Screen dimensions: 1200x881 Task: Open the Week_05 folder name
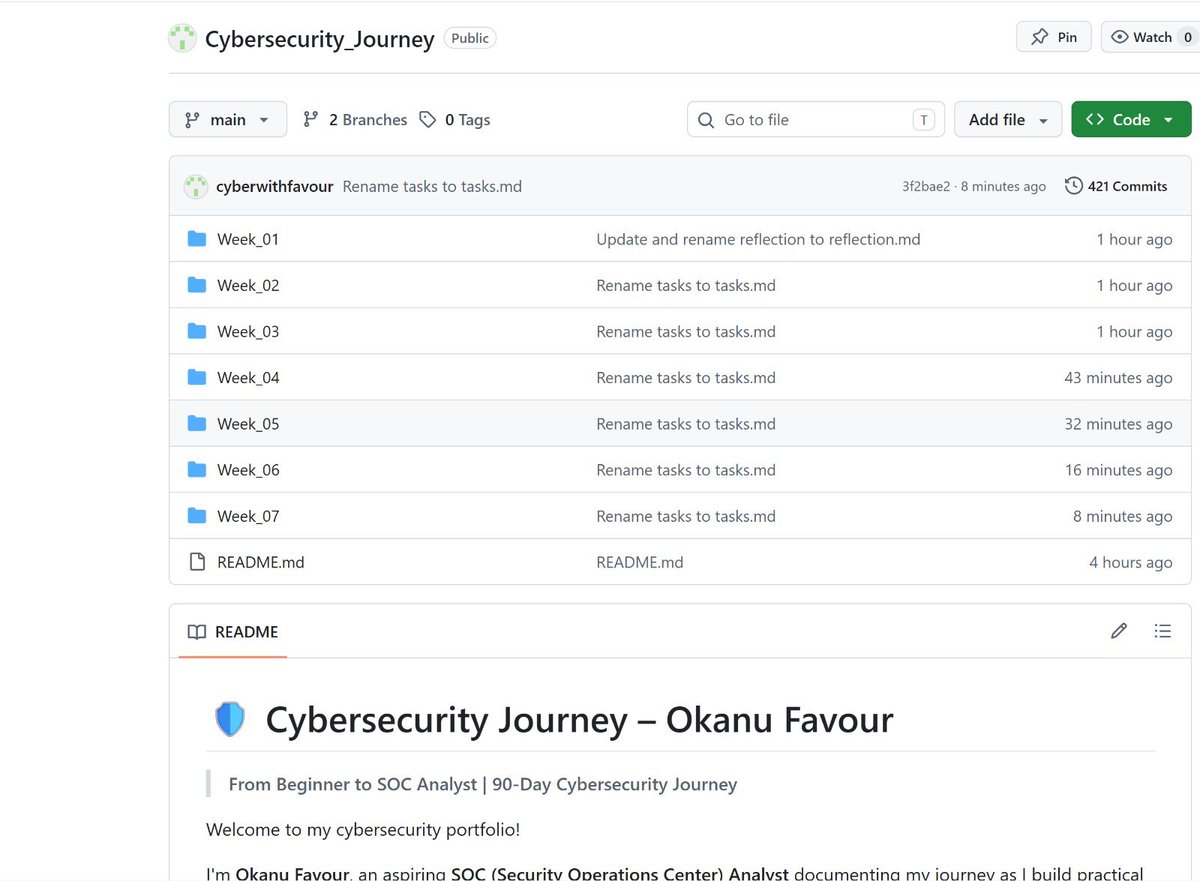pos(248,424)
